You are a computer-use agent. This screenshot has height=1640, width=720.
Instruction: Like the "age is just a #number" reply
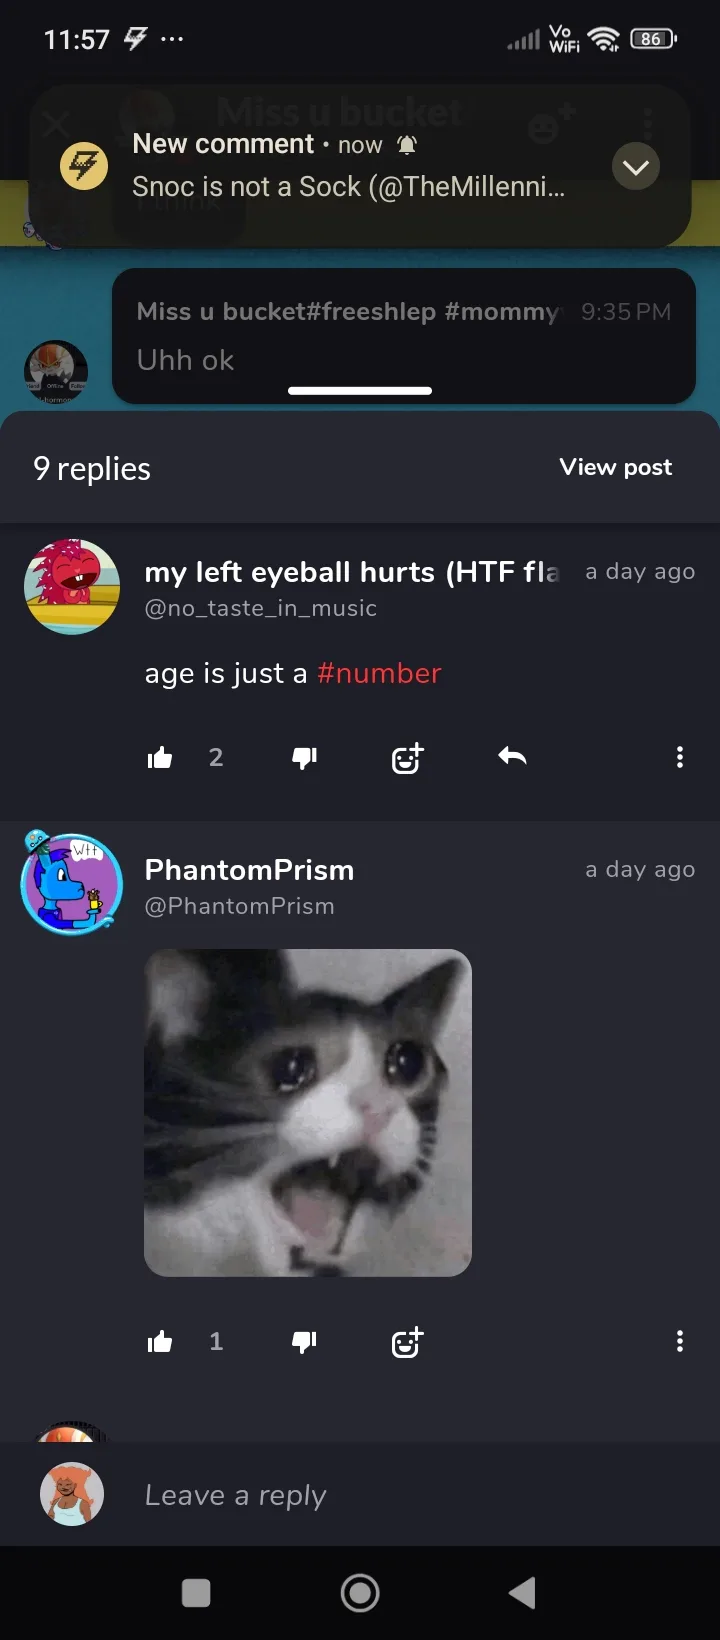(x=160, y=758)
